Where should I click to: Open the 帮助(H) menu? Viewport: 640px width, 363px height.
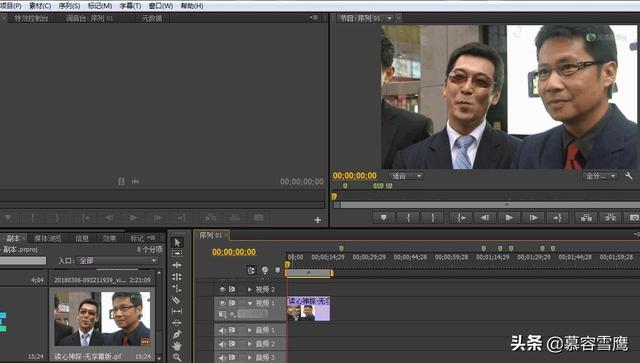192,6
